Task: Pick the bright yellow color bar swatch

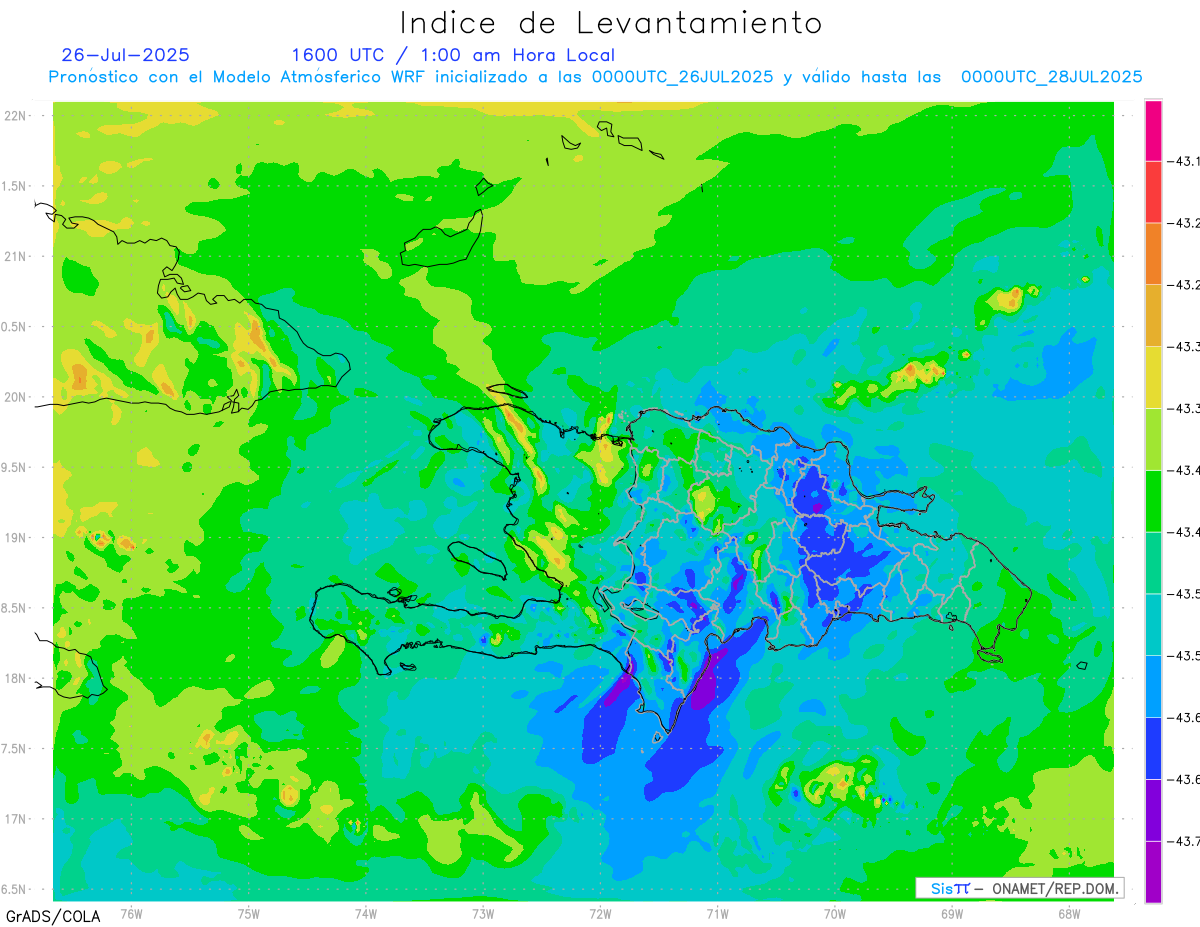Action: pyautogui.click(x=1153, y=377)
